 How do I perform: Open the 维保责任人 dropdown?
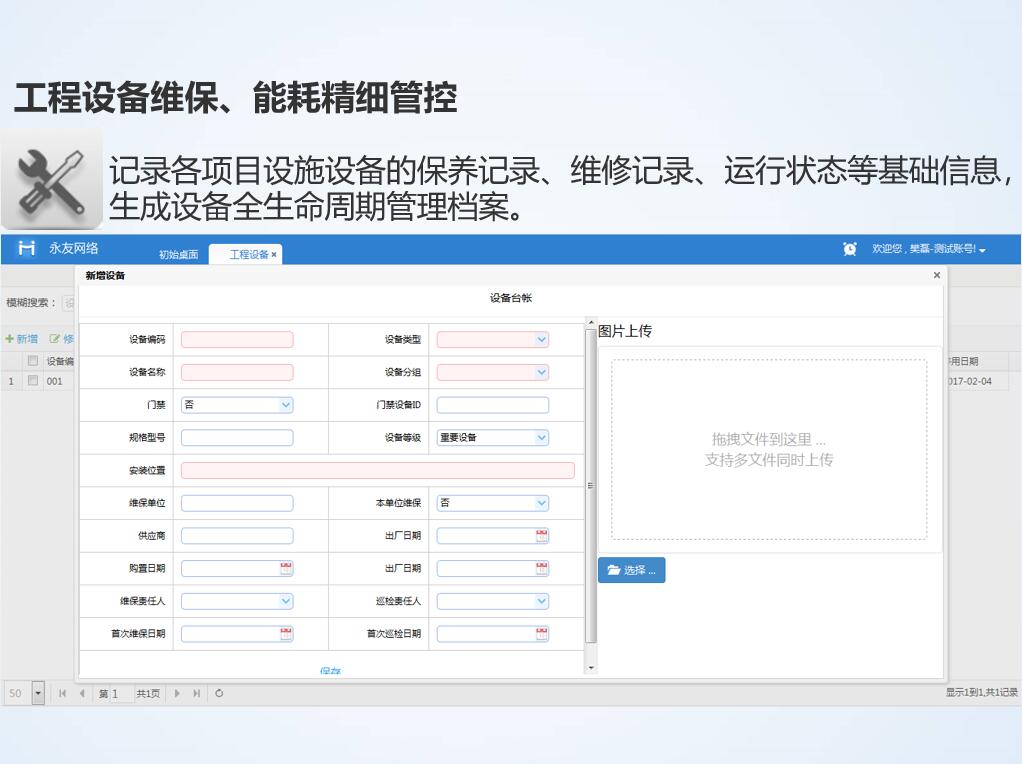286,601
